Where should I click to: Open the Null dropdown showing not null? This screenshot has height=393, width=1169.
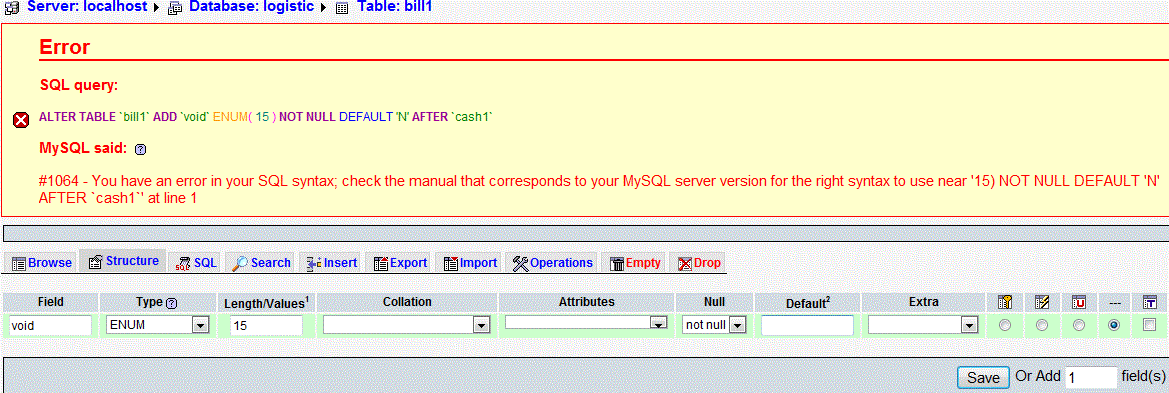(715, 325)
